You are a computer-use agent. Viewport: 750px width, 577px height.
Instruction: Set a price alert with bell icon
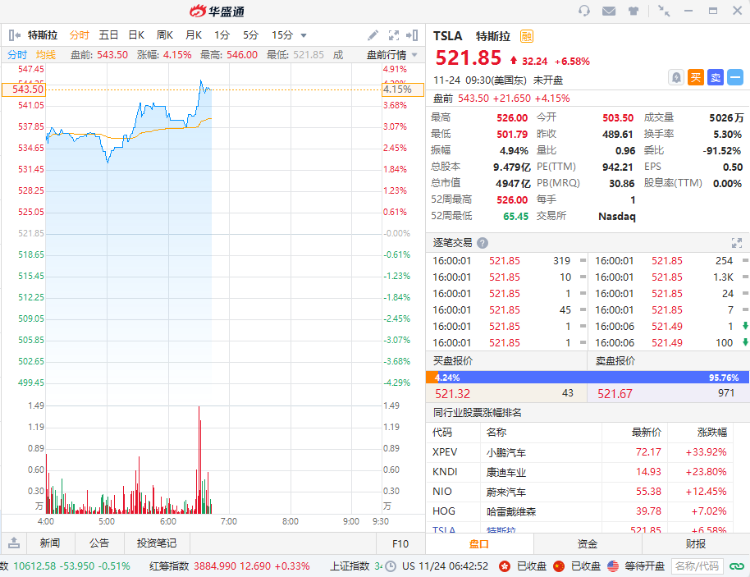click(676, 77)
